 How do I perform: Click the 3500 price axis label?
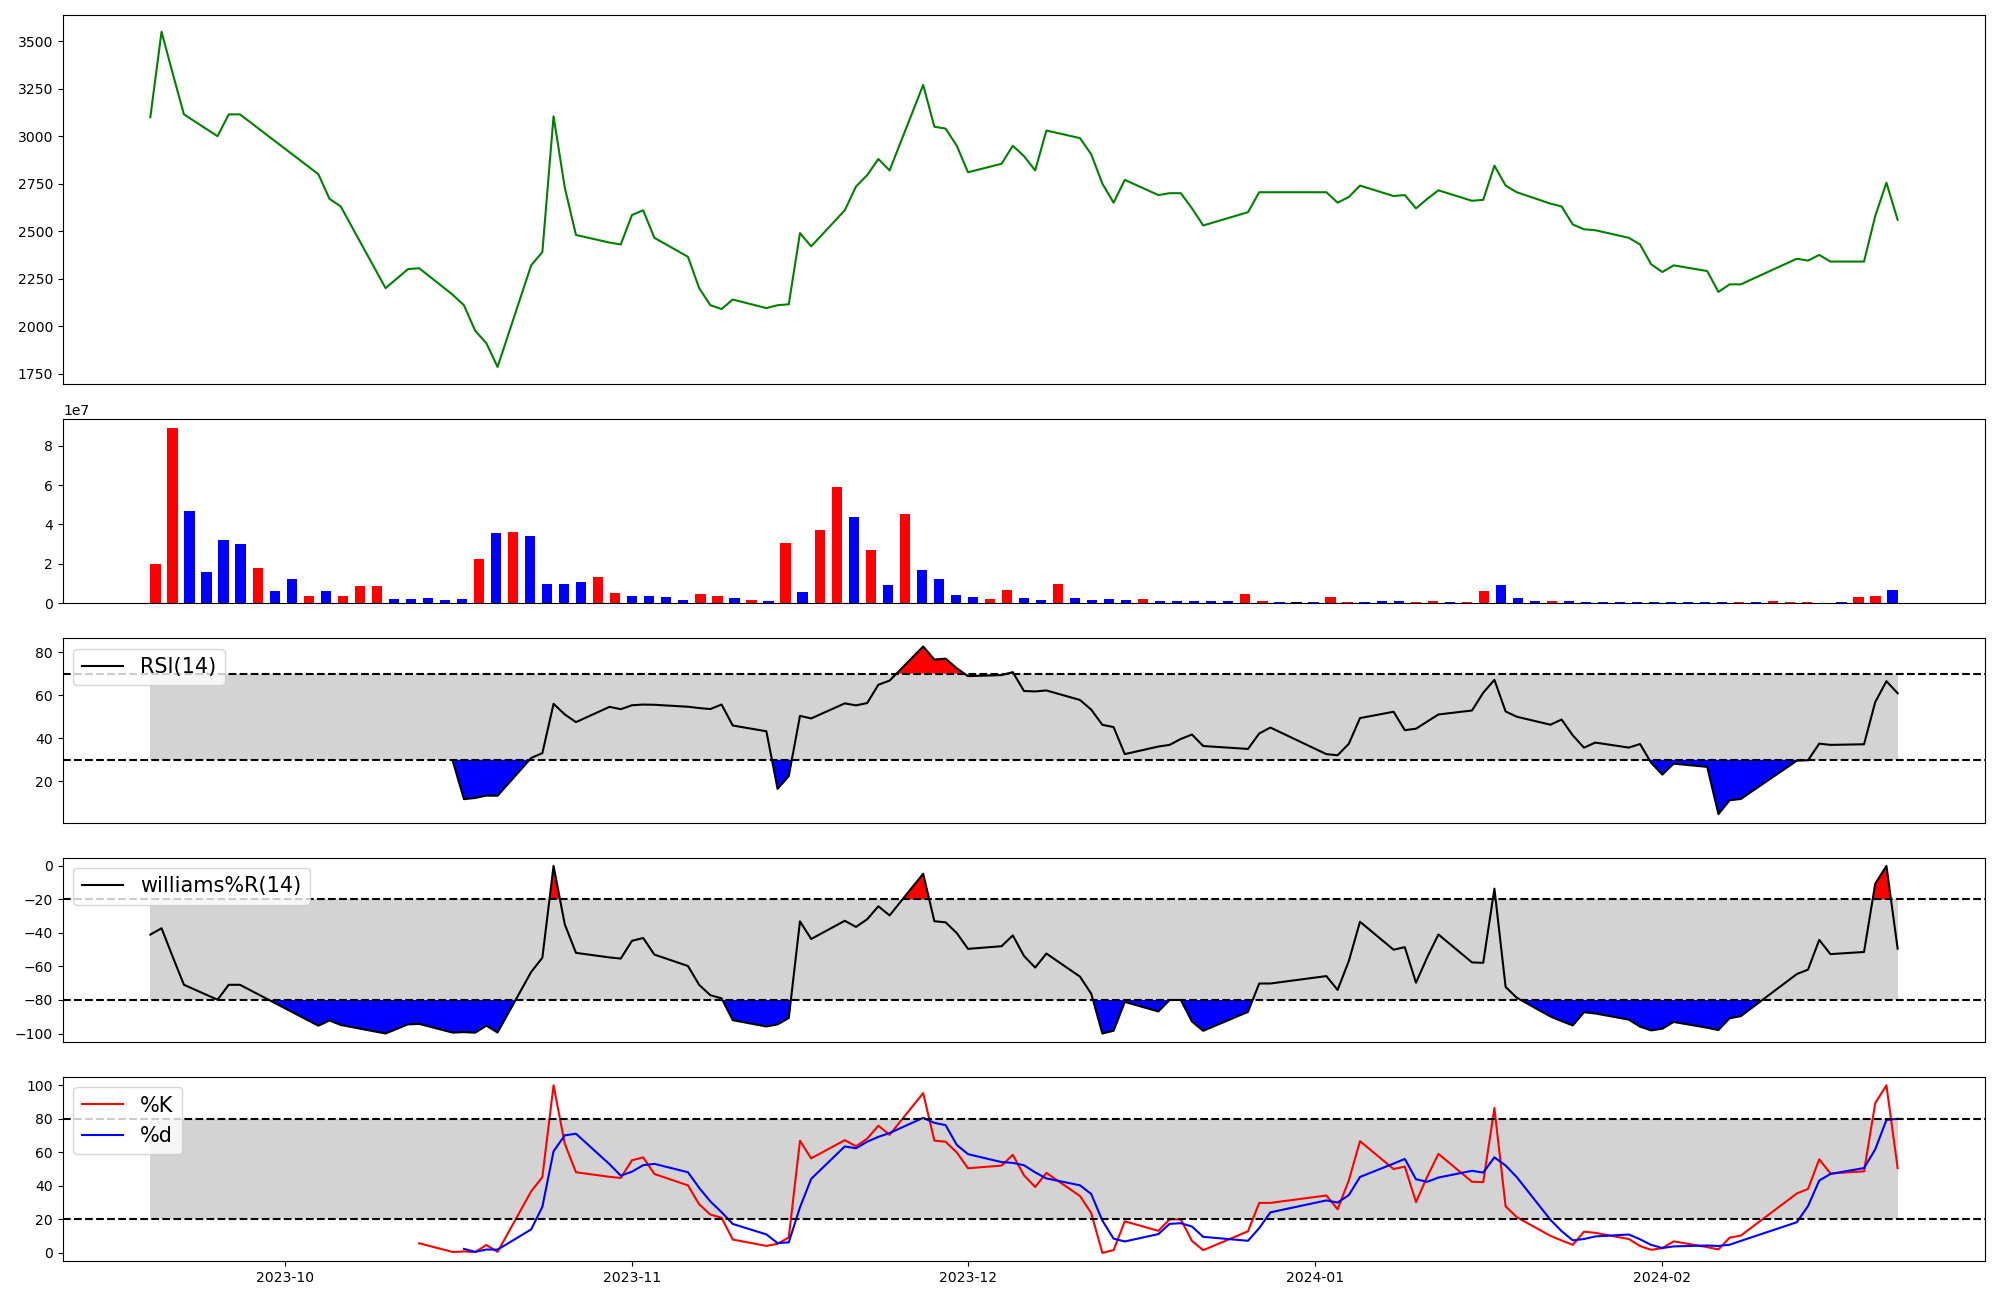pyautogui.click(x=37, y=42)
